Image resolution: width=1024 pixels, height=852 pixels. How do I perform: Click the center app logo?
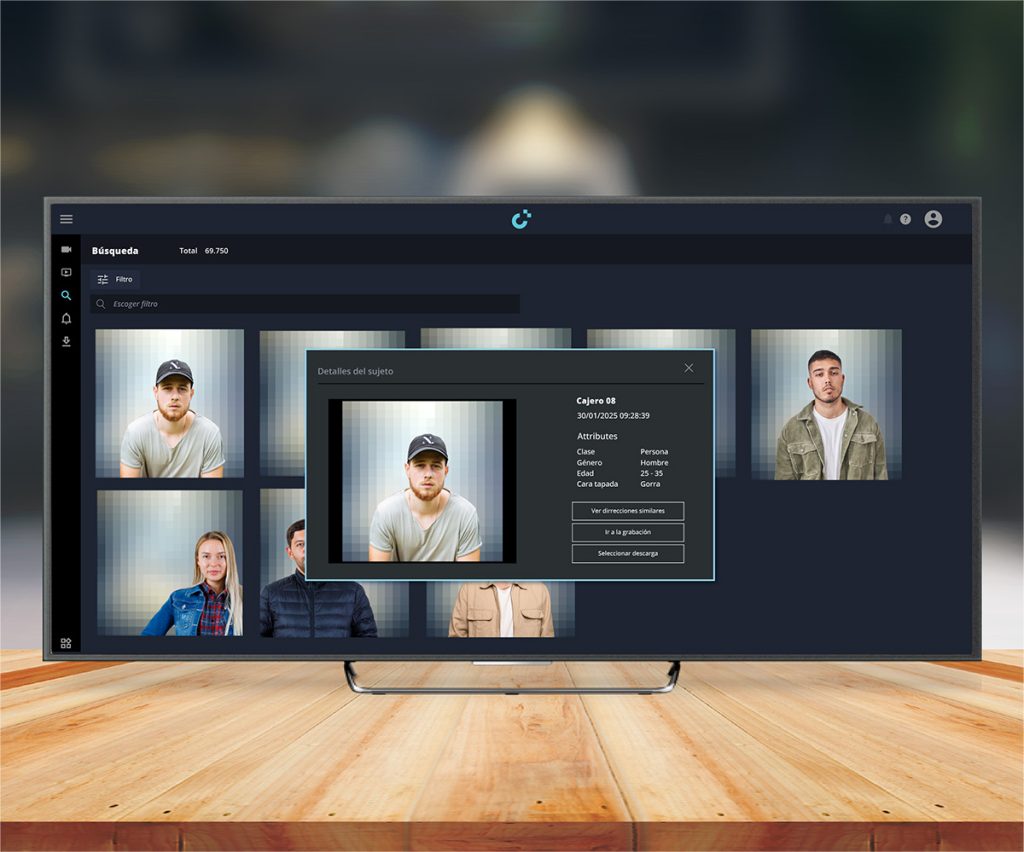[x=521, y=219]
